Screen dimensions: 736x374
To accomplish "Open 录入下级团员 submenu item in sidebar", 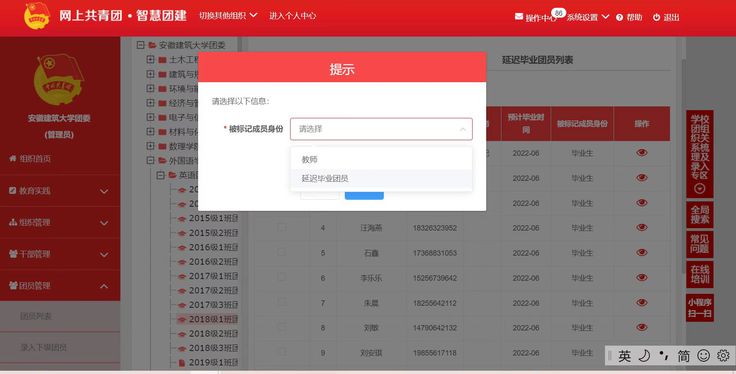I will pos(60,348).
